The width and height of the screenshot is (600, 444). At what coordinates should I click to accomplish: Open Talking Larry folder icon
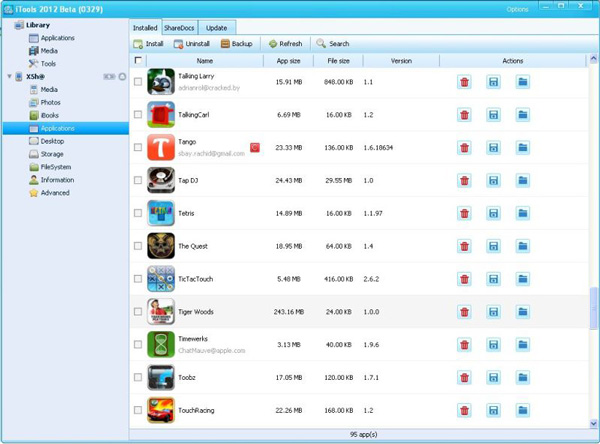coord(523,82)
